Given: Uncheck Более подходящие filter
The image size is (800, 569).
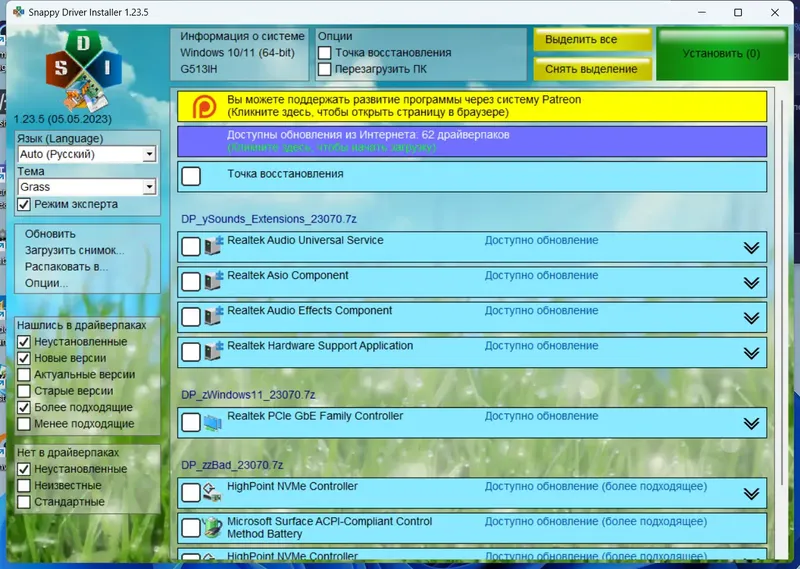Looking at the screenshot, I should [23, 407].
